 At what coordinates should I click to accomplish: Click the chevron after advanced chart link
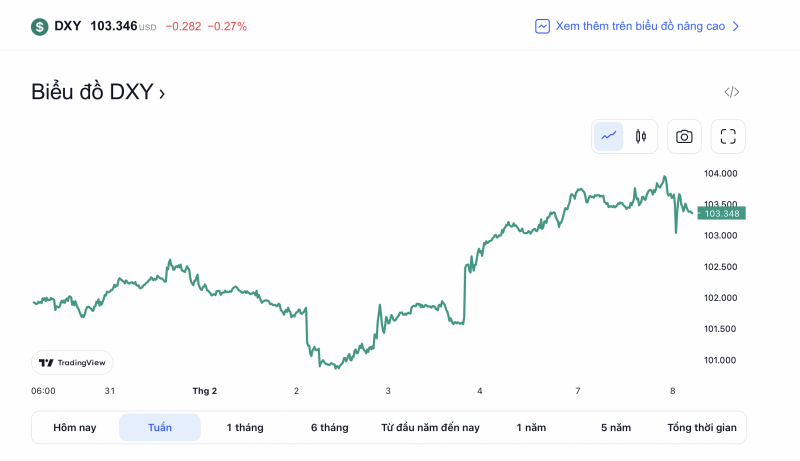pos(736,26)
